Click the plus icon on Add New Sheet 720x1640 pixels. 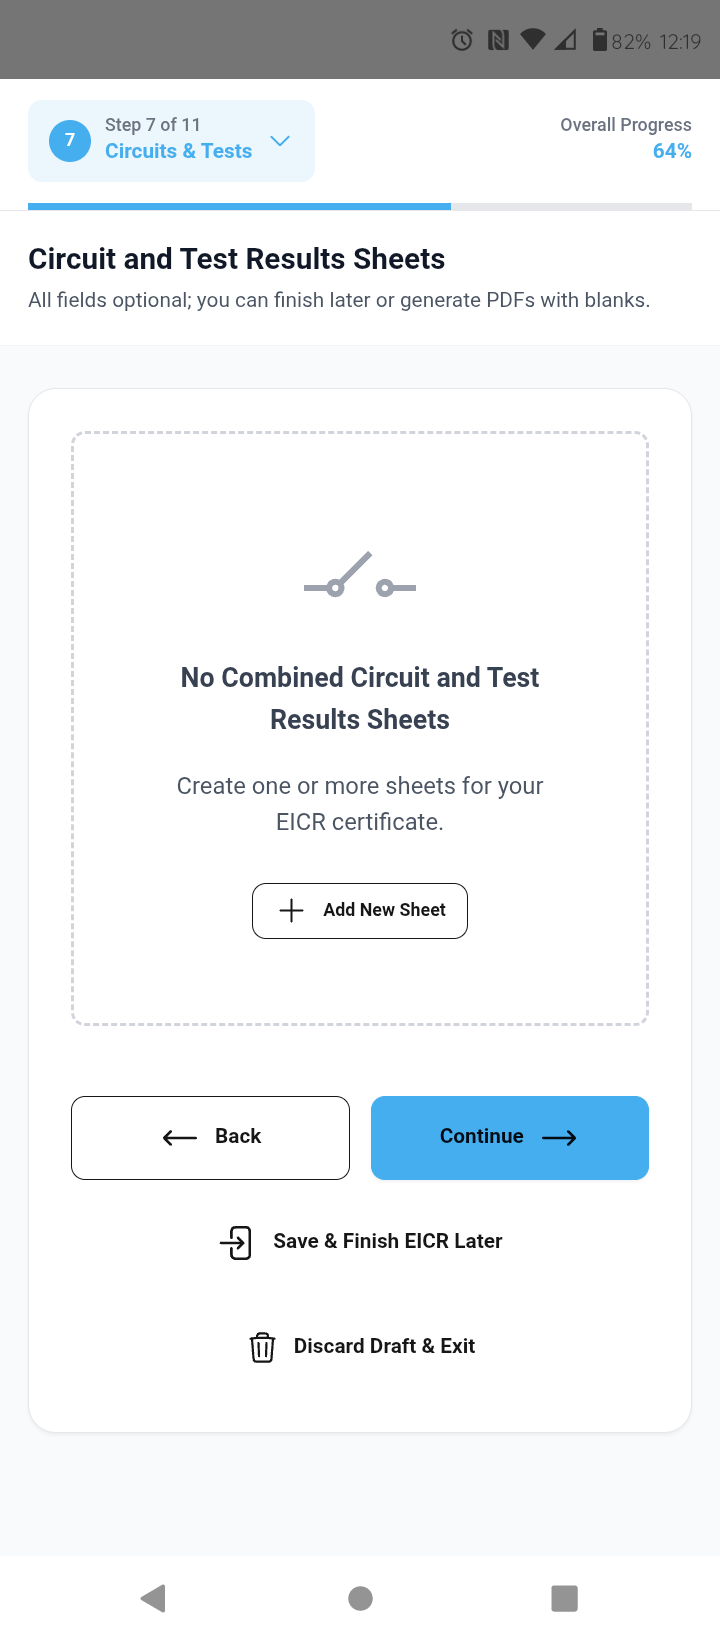291,910
